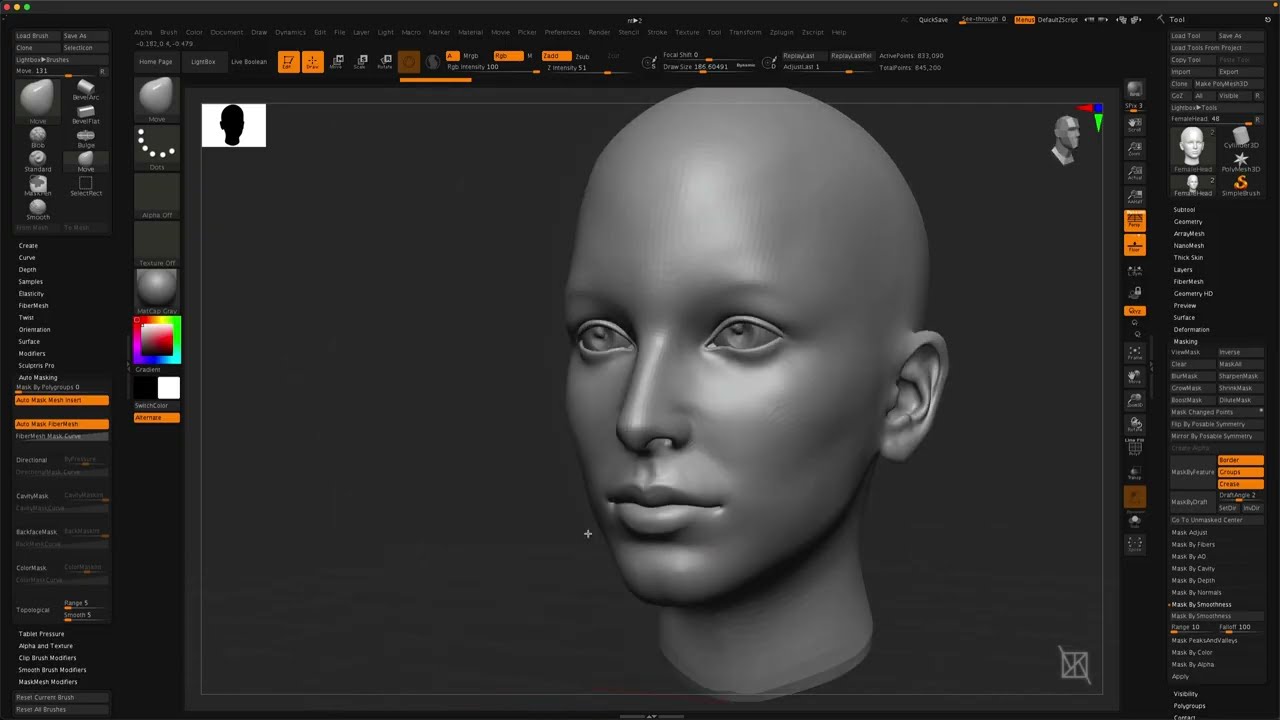Viewport: 1280px width, 720px height.
Task: Expand the Sculptris Pro brush section
Action: tap(36, 366)
